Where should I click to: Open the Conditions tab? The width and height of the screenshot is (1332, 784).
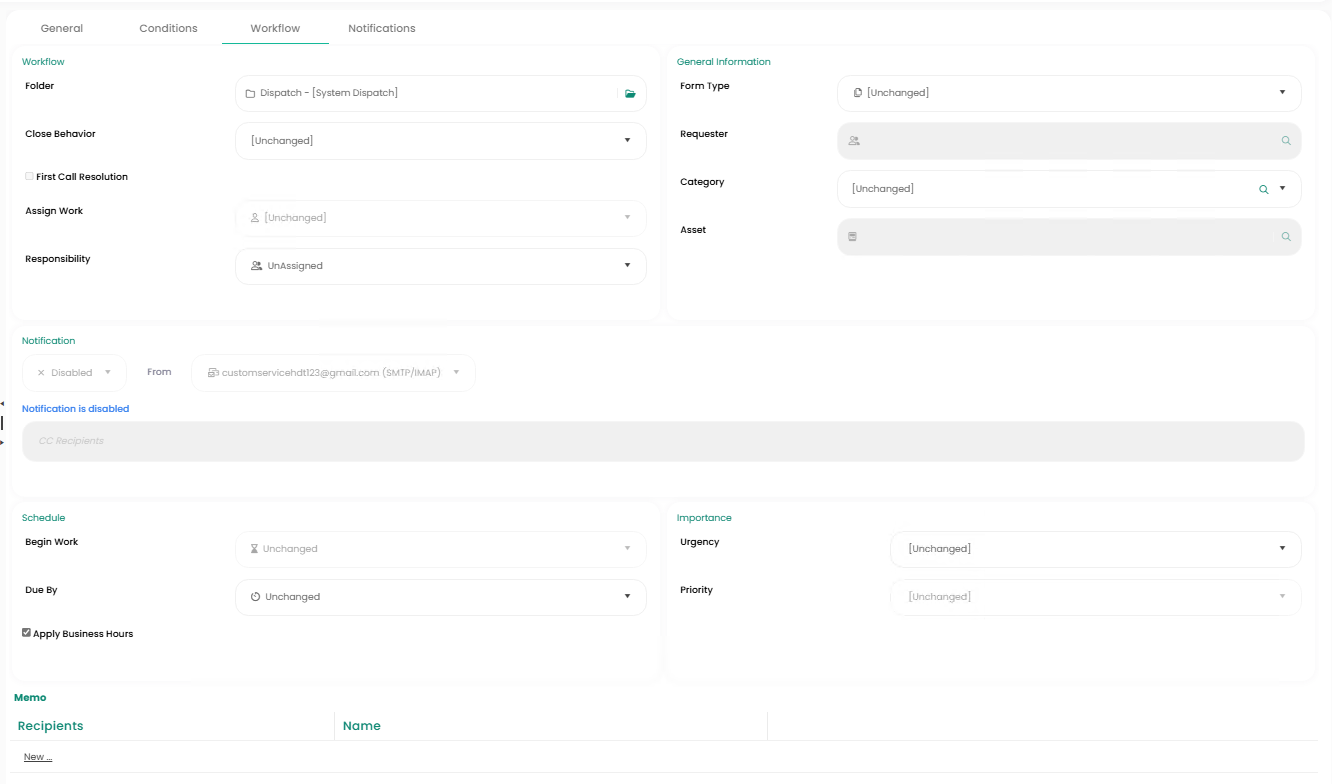point(168,28)
